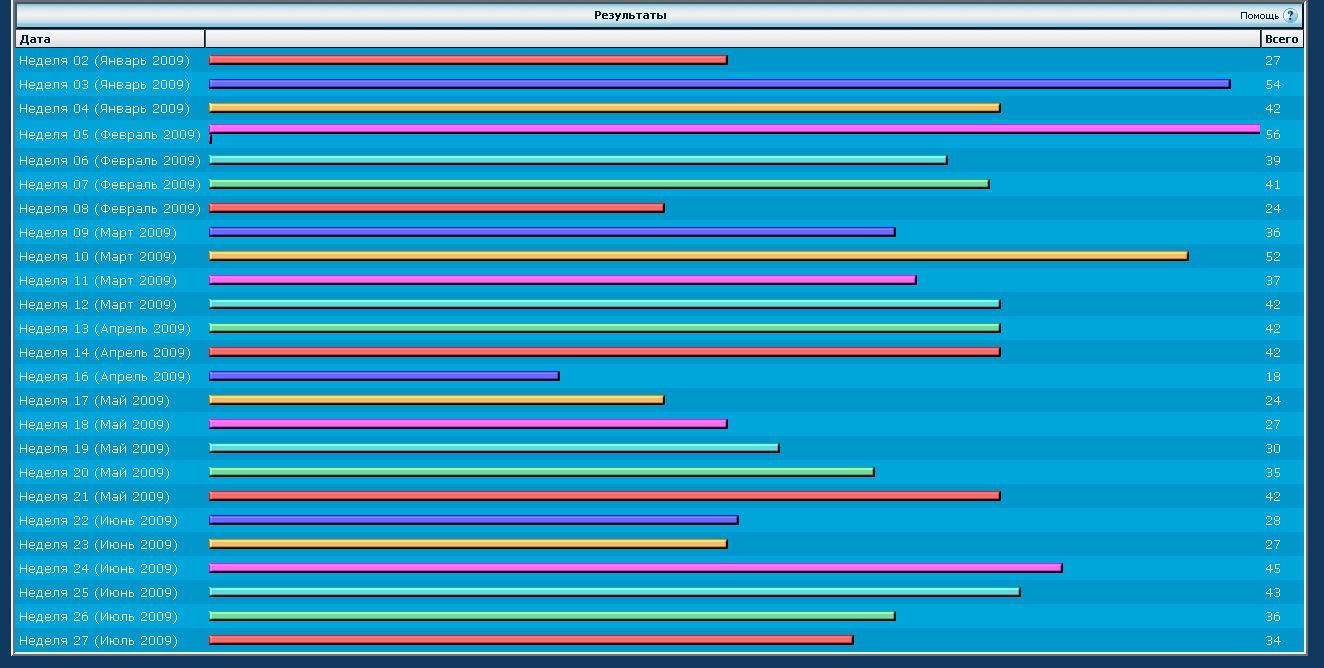Select the Неделя 02 (Январь 2009) row label

click(x=104, y=61)
